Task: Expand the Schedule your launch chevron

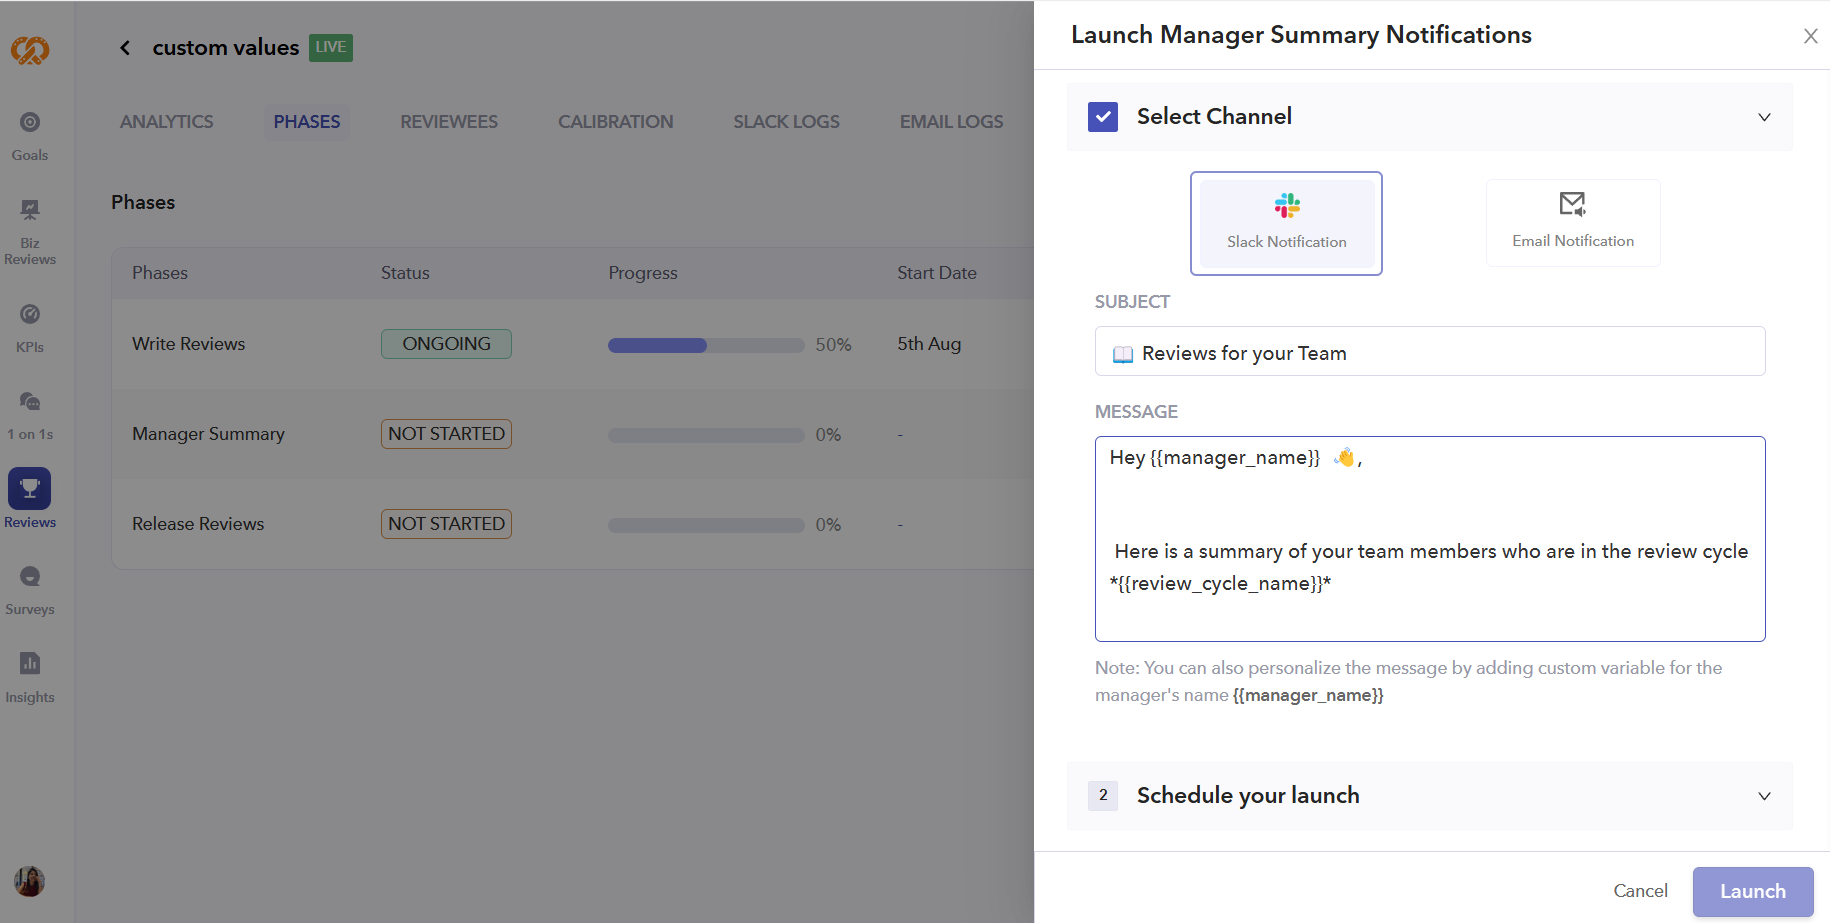Action: click(1764, 796)
